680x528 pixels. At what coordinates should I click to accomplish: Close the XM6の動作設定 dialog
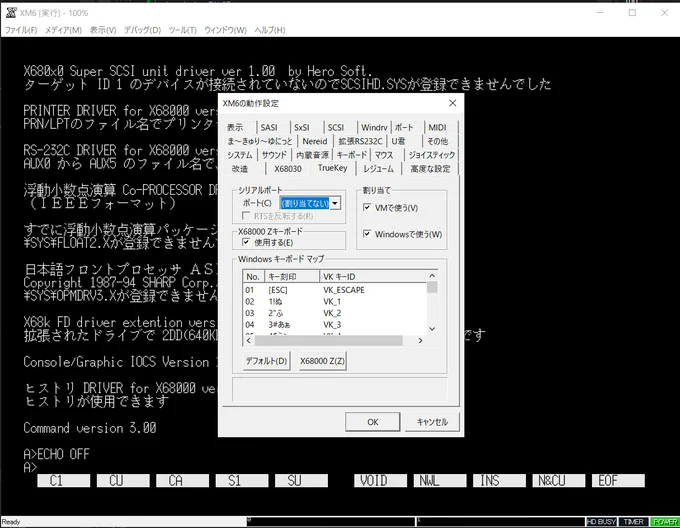pos(453,103)
